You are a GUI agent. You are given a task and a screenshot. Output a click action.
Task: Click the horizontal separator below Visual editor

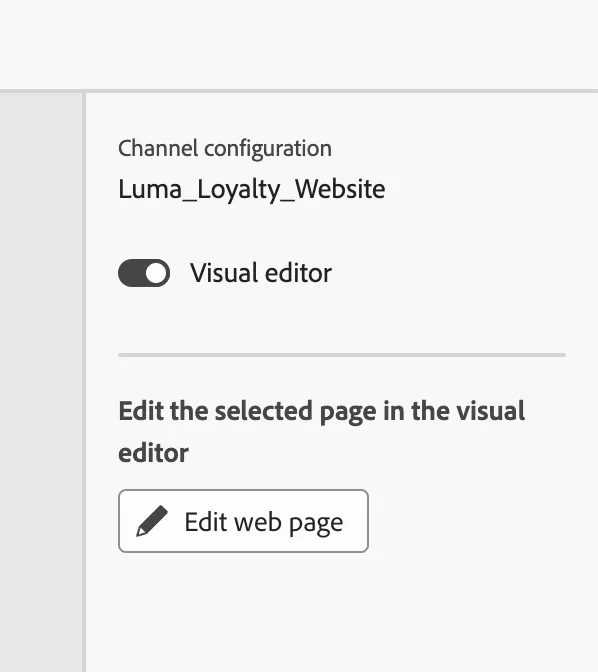[342, 355]
